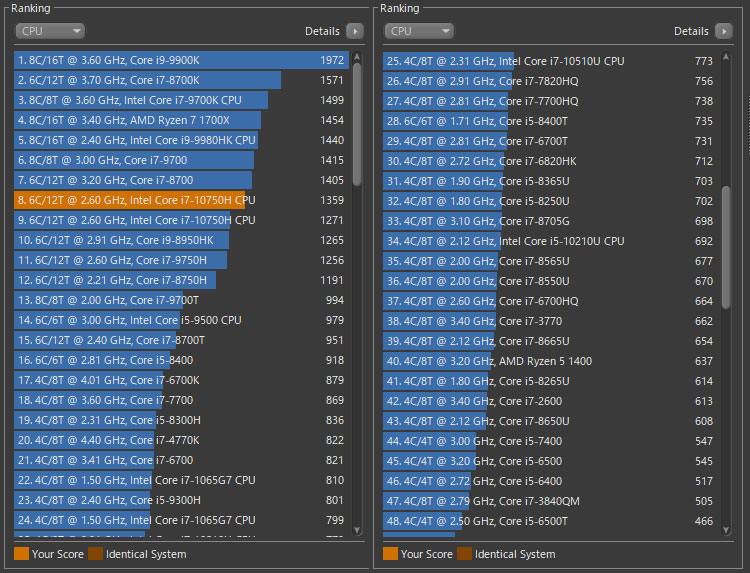Select the Core i9-8950HK row

click(182, 240)
